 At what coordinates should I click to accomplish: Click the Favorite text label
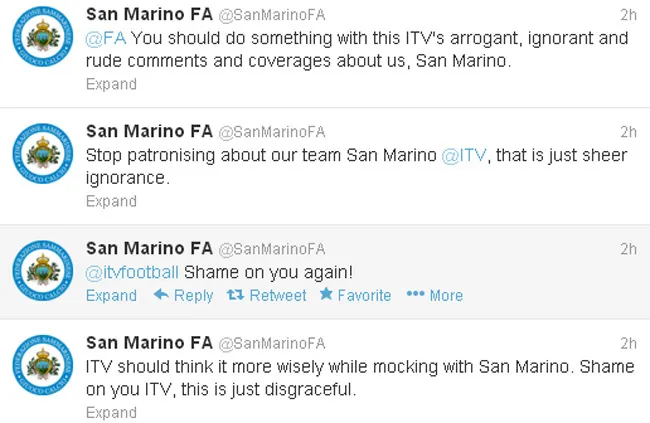click(365, 295)
